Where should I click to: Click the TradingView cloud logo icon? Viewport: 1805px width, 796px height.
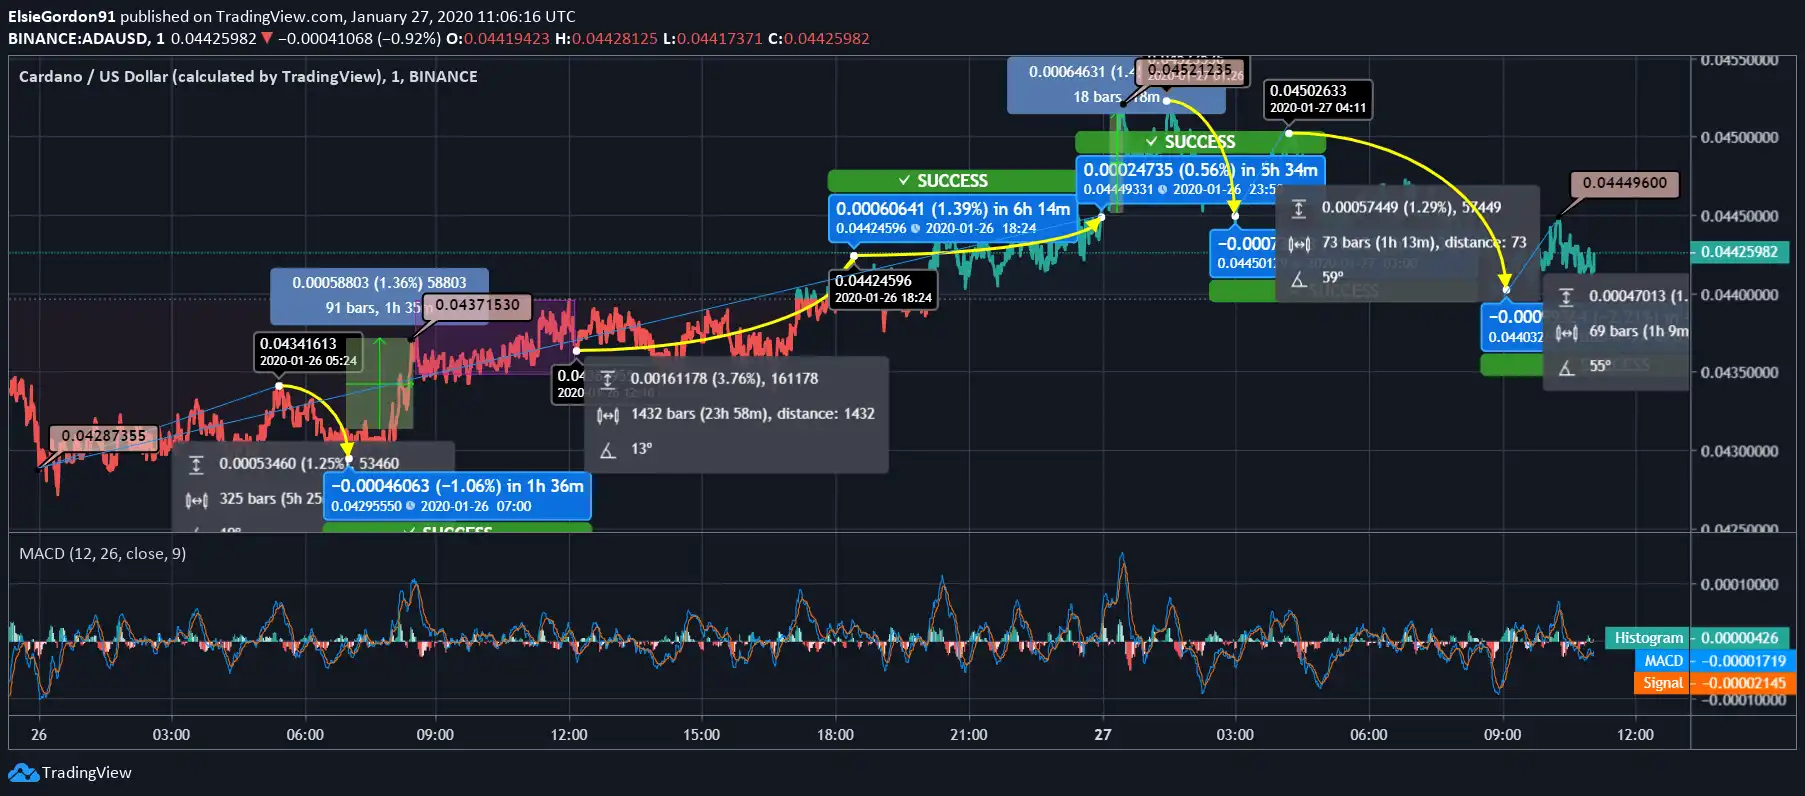tap(22, 773)
